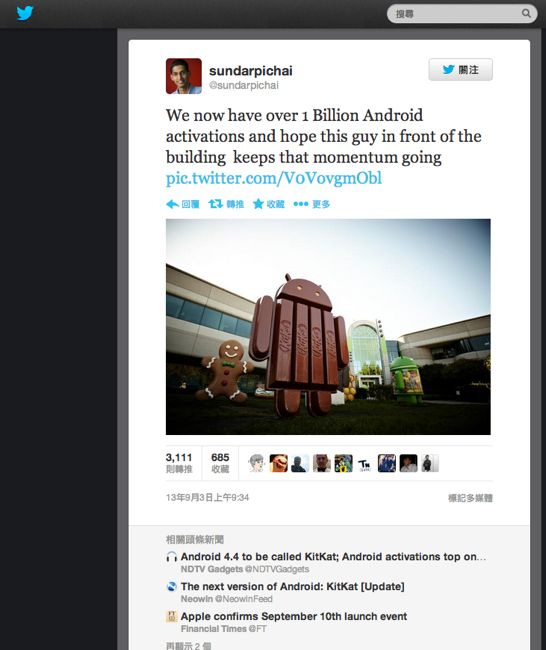Image resolution: width=546 pixels, height=650 pixels.
Task: View the 685 favorites count
Action: point(220,463)
